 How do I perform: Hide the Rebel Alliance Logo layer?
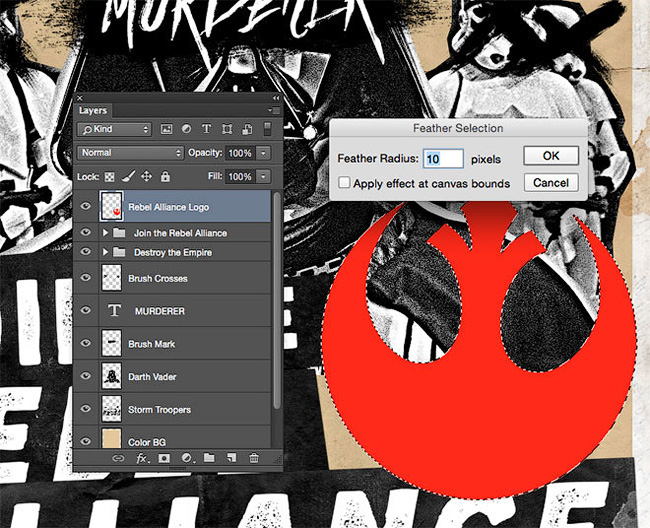[86, 206]
